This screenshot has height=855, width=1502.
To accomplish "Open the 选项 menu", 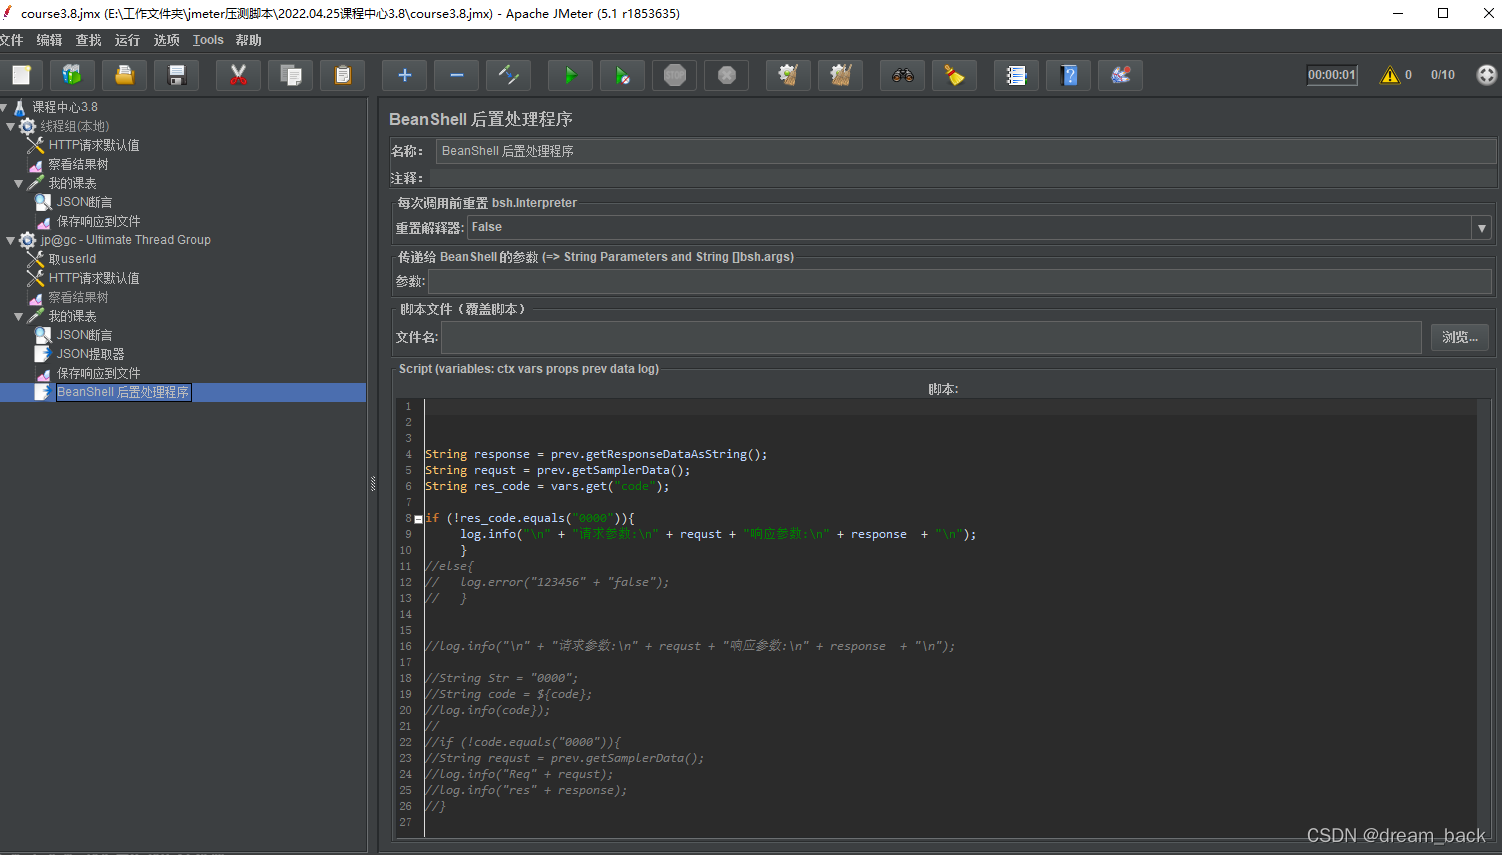I will tap(166, 40).
